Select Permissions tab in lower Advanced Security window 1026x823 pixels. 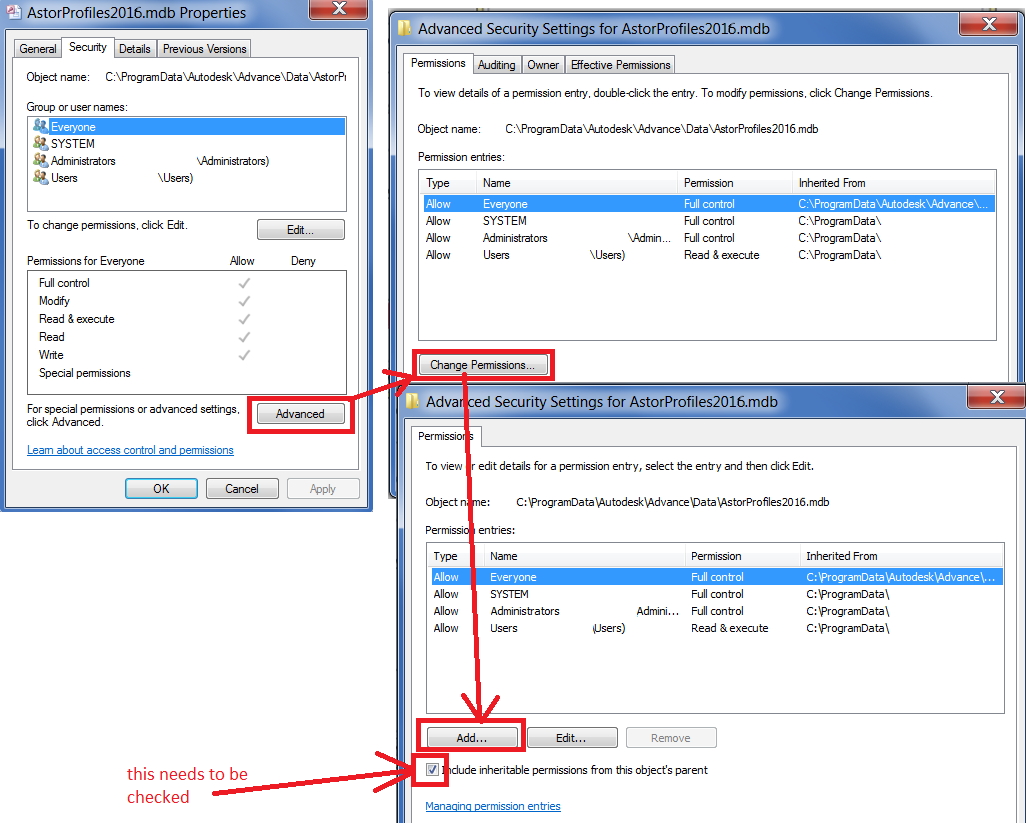click(446, 436)
